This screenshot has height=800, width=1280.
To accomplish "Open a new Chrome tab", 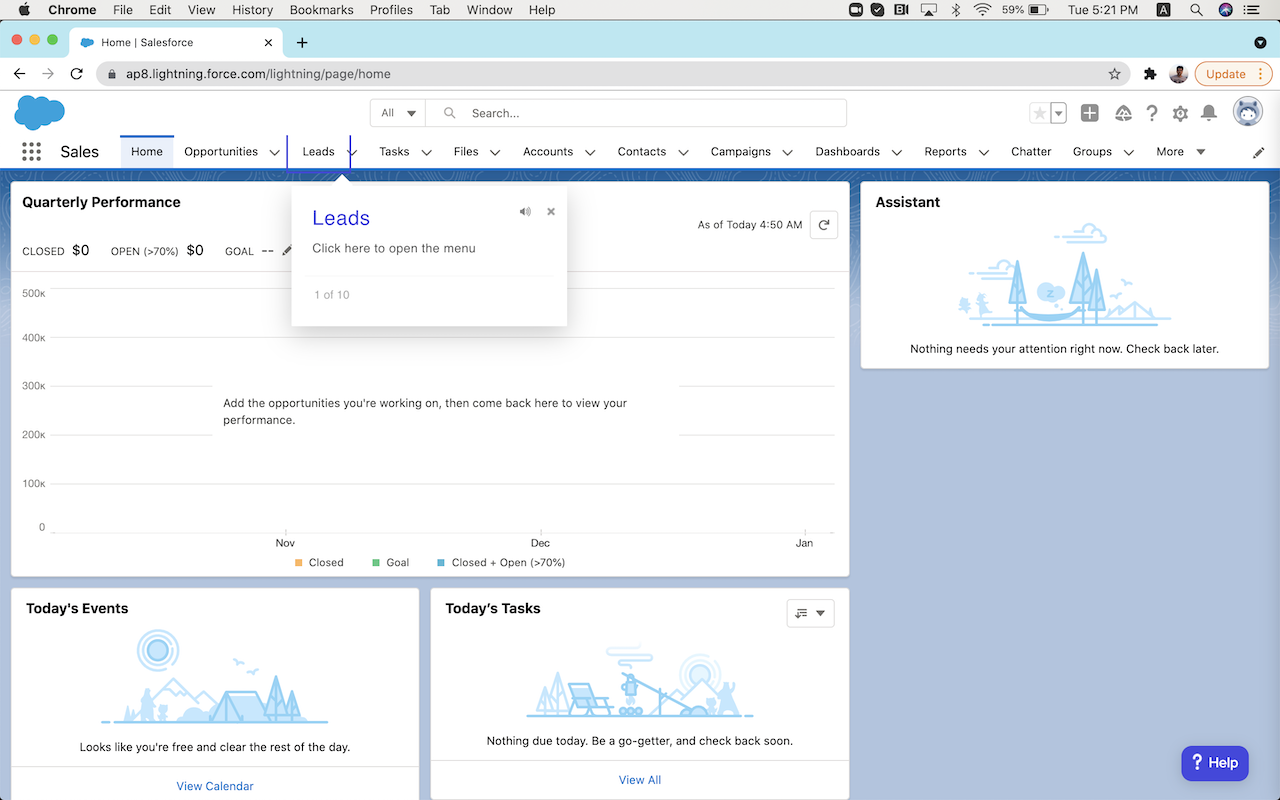I will click(302, 42).
